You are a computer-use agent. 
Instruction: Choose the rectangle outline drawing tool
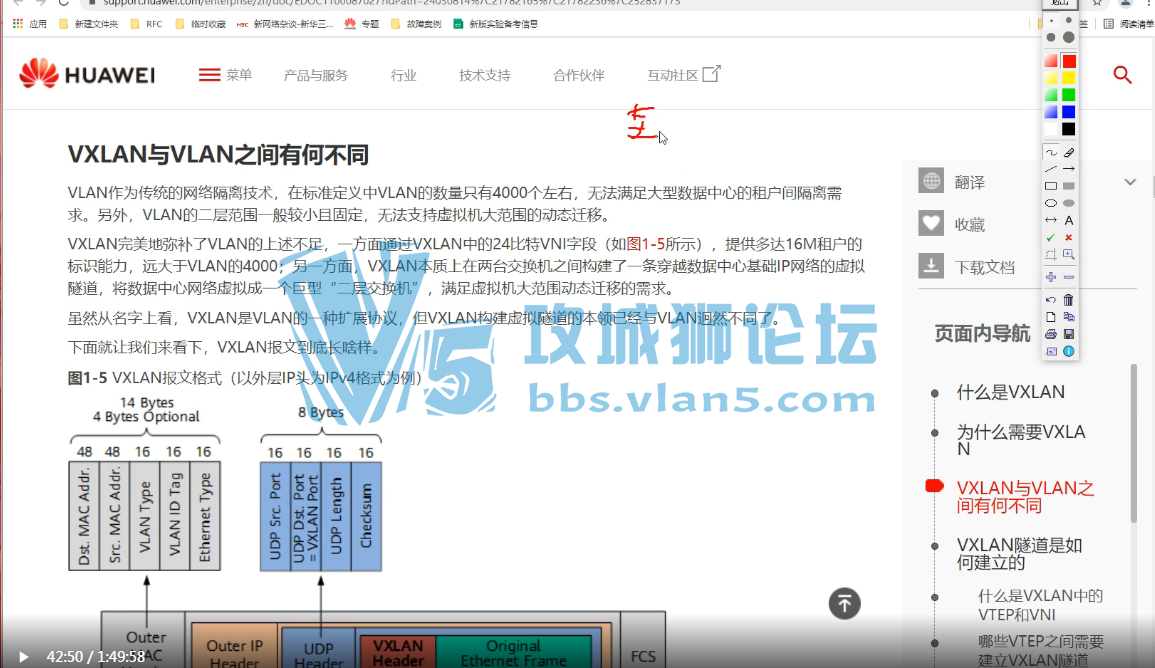(x=1051, y=186)
